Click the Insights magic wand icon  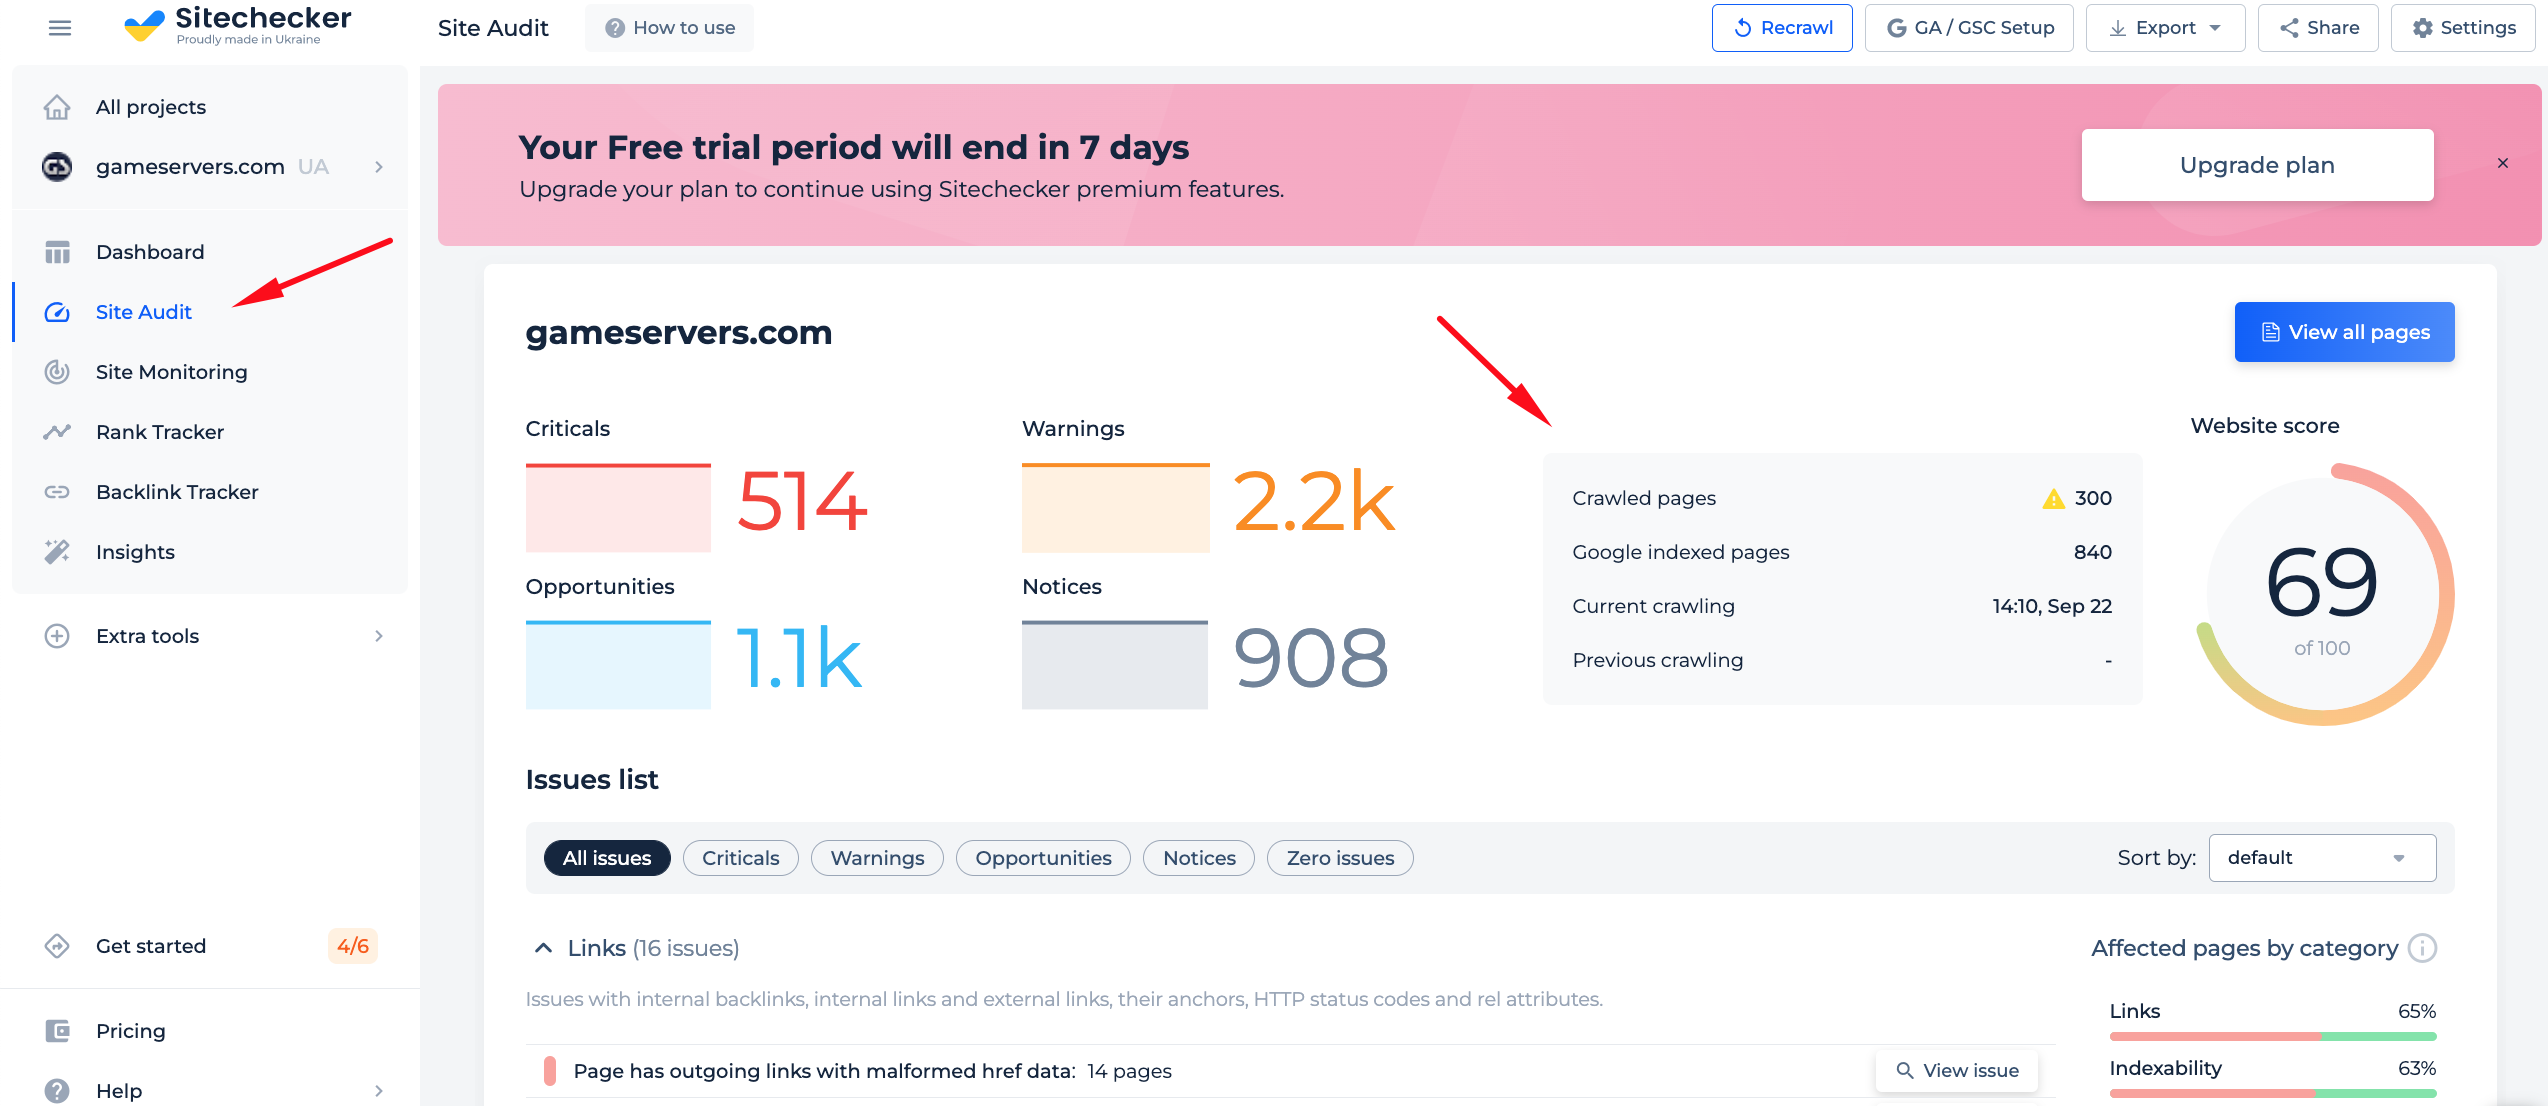coord(57,552)
